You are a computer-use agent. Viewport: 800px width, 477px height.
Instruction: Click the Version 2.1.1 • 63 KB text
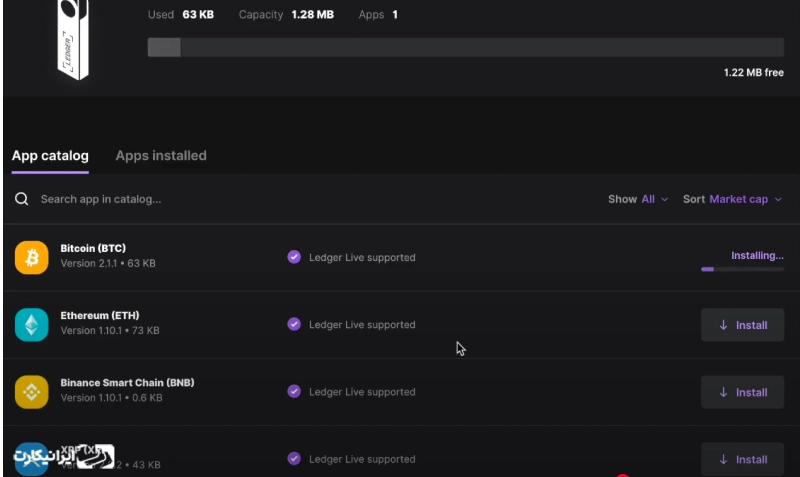[x=108, y=264]
